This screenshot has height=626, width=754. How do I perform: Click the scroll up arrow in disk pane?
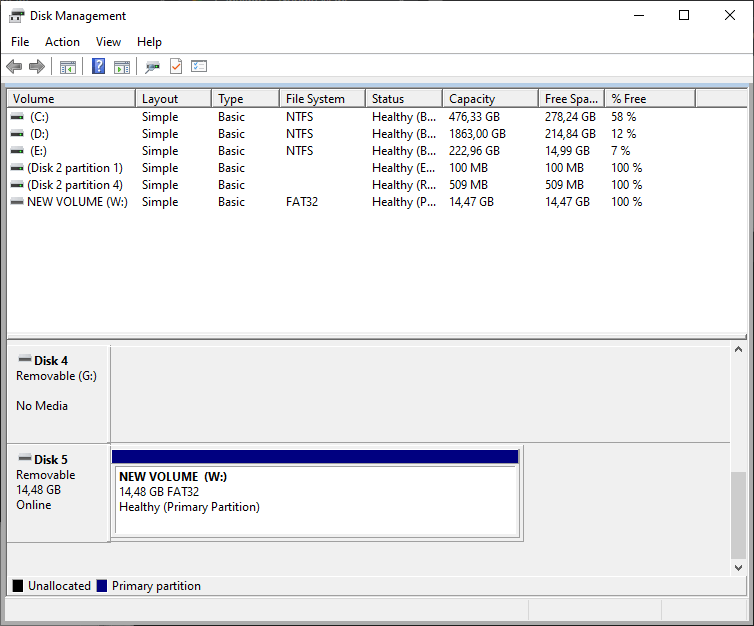[x=739, y=350]
